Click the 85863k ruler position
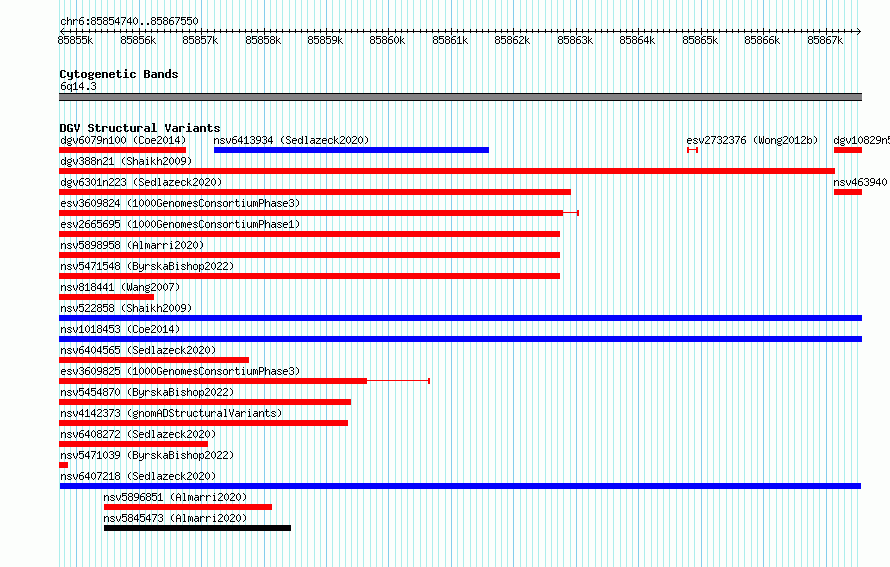This screenshot has height=567, width=890. (x=575, y=40)
